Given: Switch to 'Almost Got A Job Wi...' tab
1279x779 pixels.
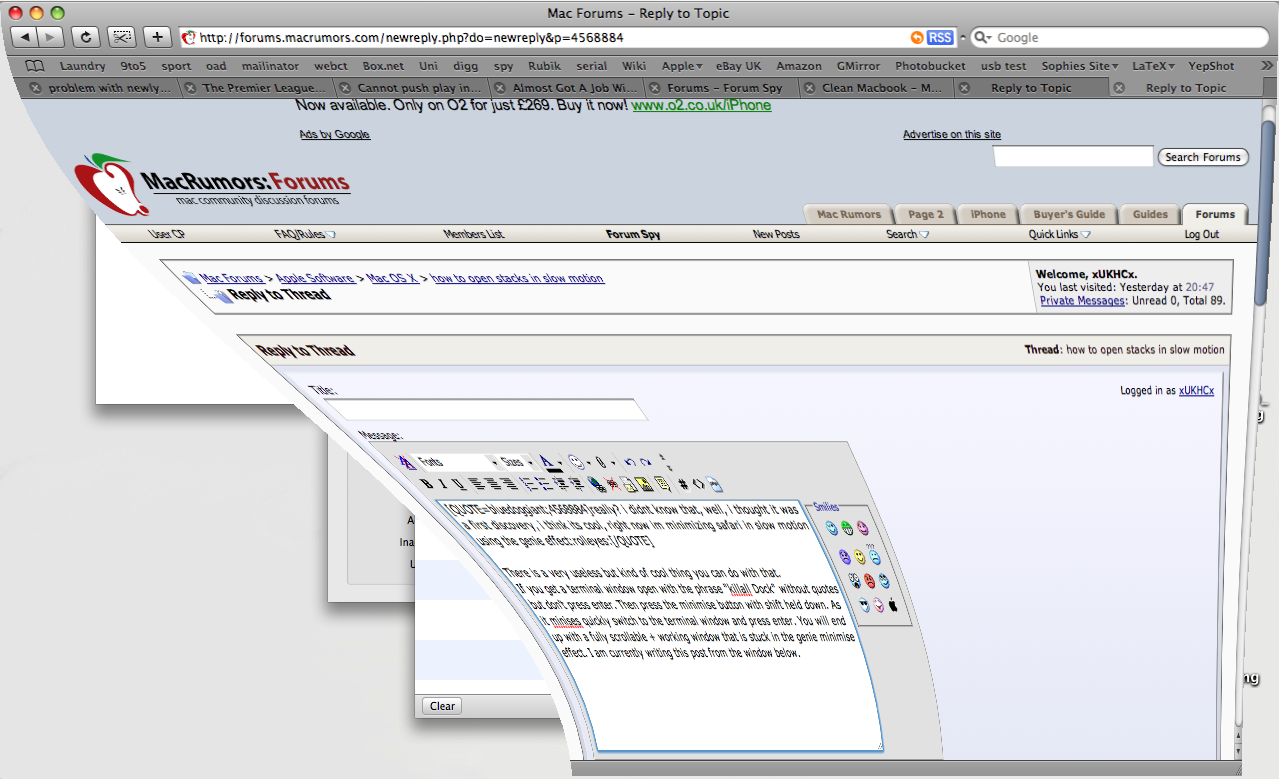Looking at the screenshot, I should coord(574,88).
